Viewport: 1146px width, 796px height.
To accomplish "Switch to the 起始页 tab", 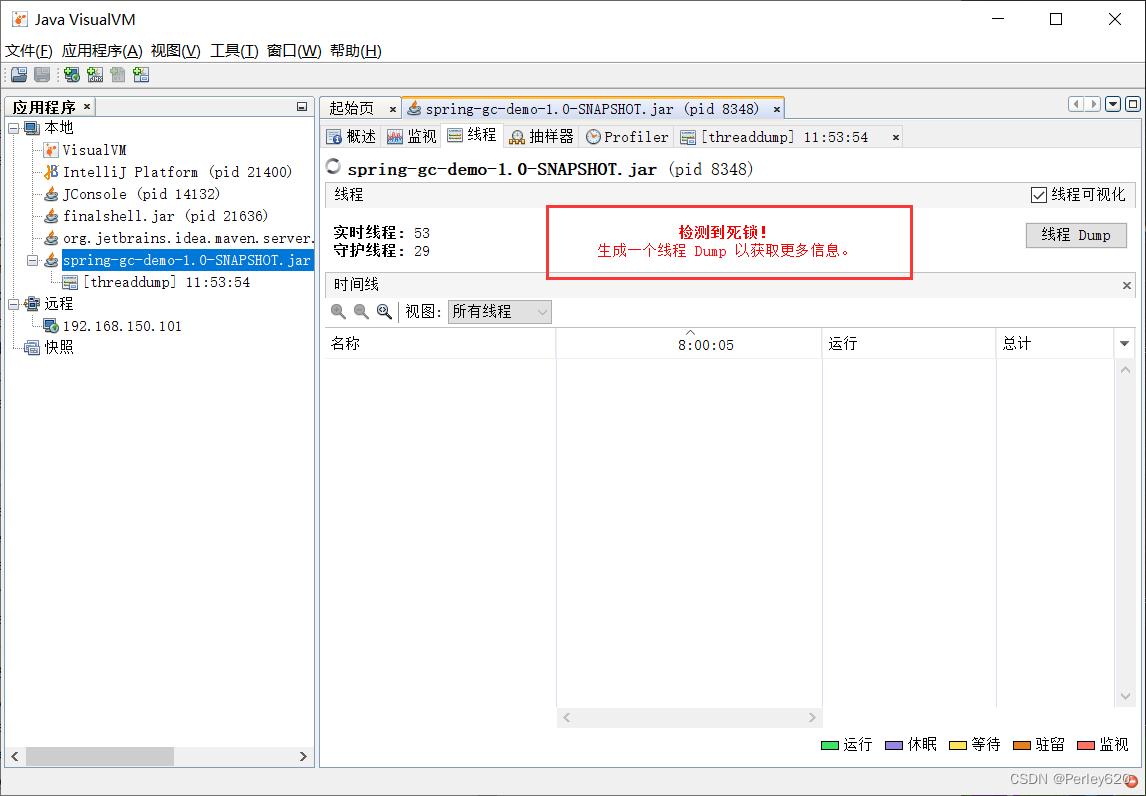I will click(352, 108).
